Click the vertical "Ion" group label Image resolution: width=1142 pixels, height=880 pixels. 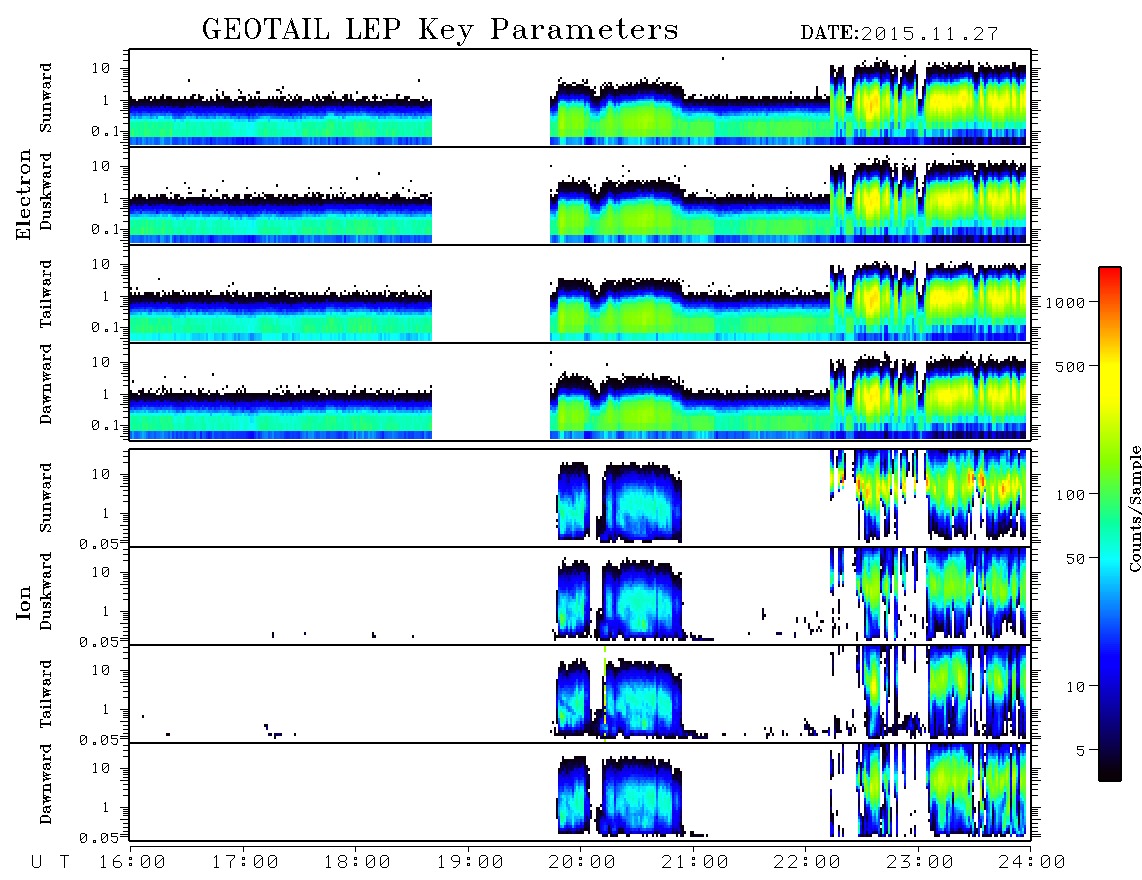pyautogui.click(x=23, y=602)
